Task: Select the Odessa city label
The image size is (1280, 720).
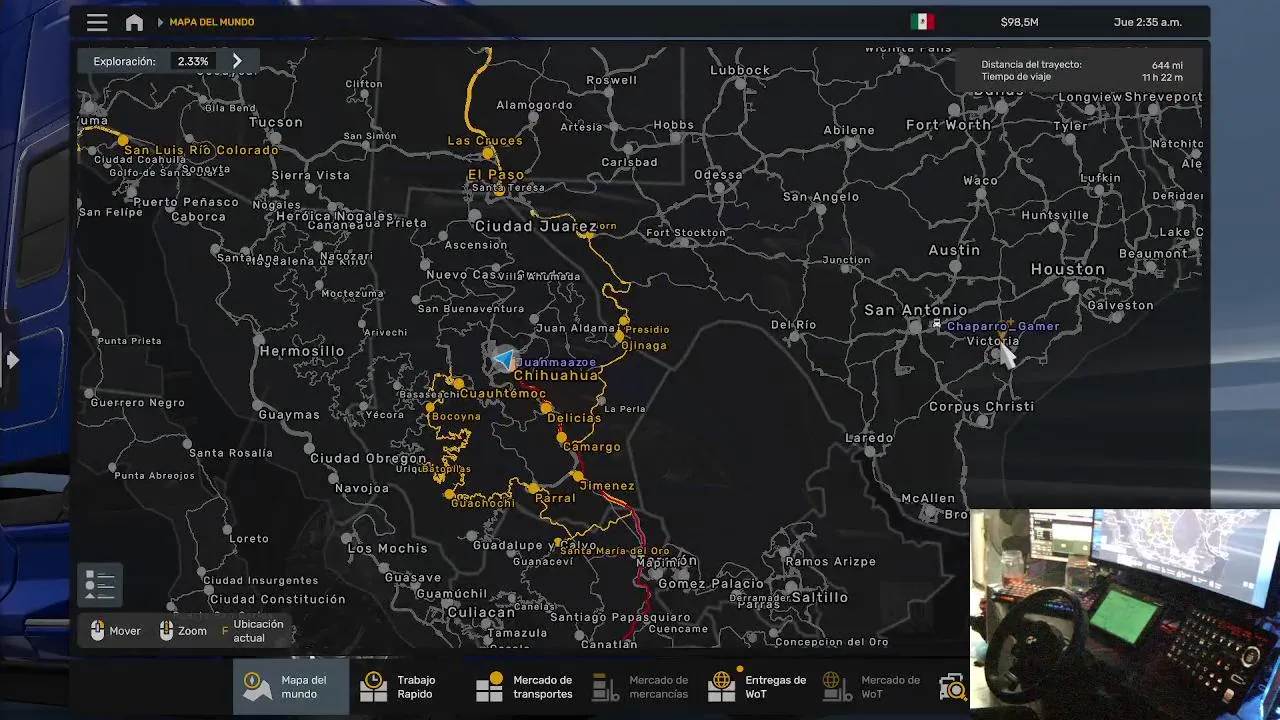Action: (x=718, y=175)
